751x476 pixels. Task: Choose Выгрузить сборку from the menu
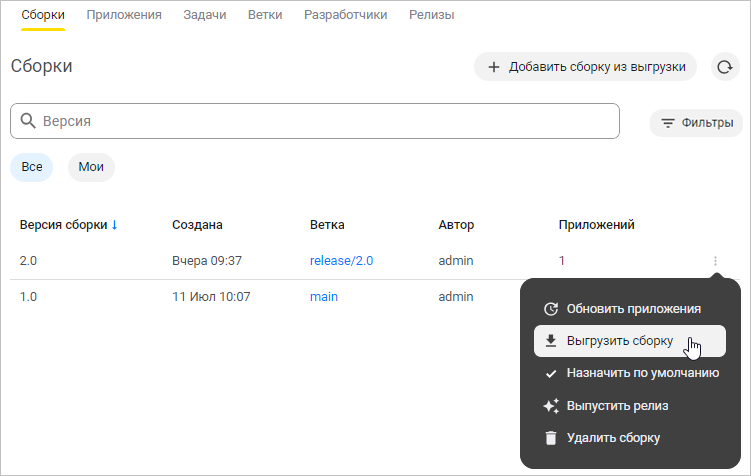coord(619,341)
